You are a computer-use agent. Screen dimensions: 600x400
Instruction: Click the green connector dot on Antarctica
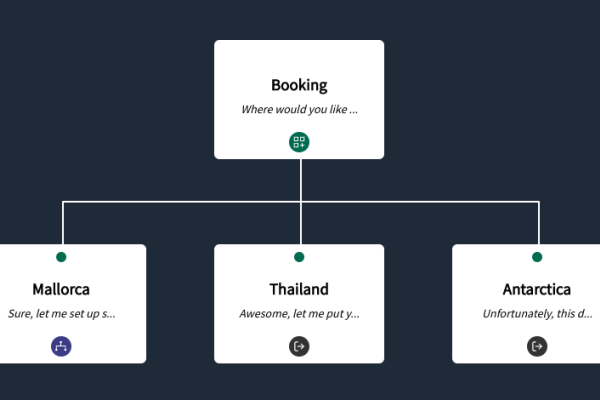pos(537,257)
